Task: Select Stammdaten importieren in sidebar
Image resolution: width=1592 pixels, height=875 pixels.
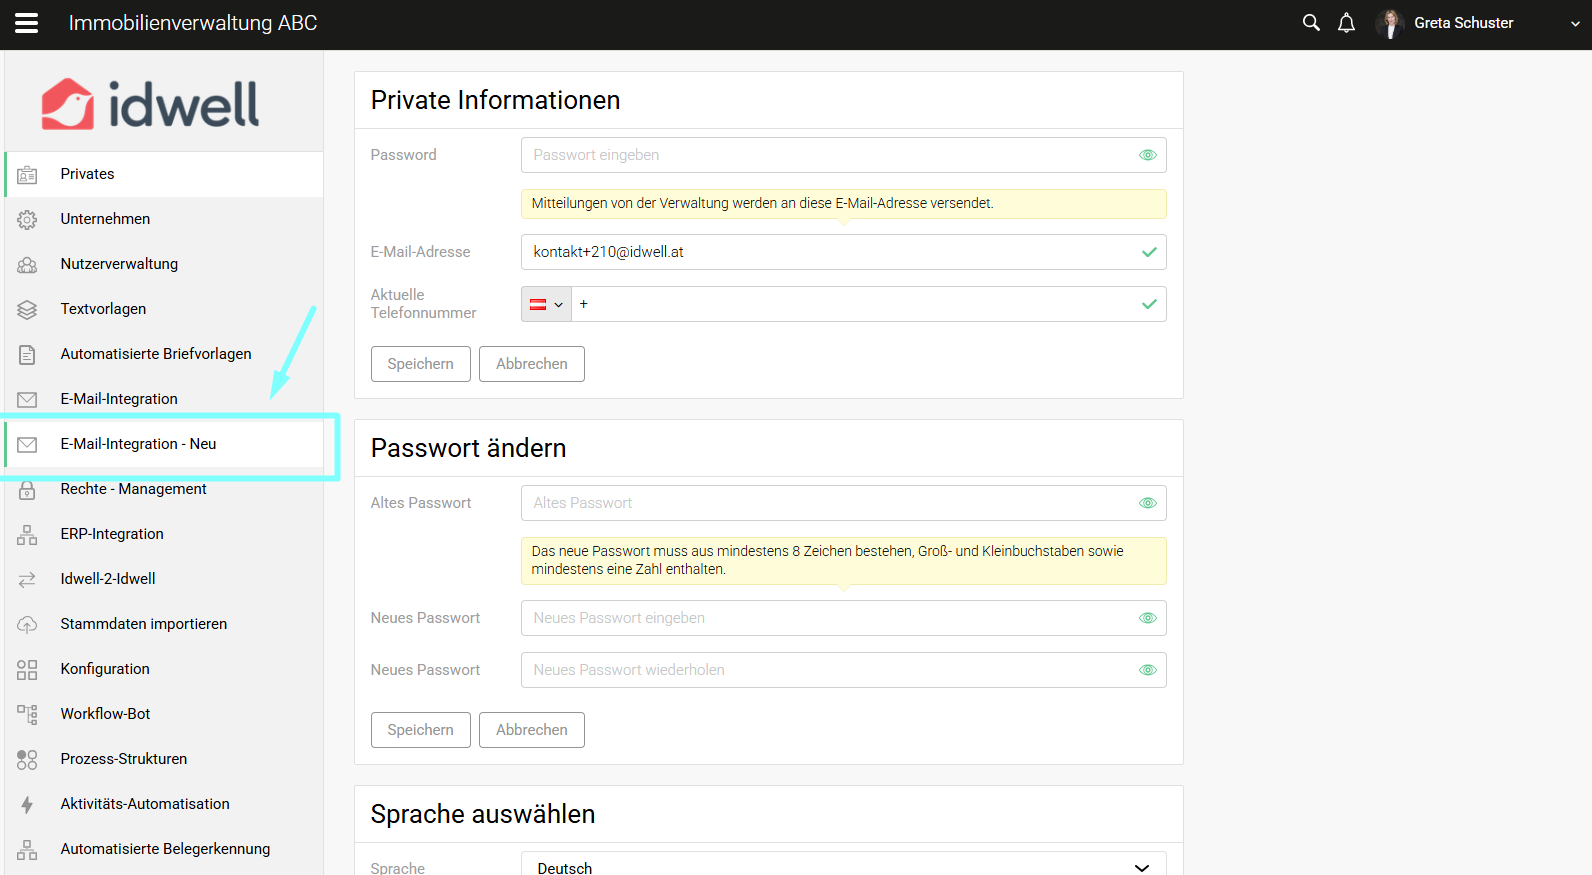Action: click(x=143, y=624)
